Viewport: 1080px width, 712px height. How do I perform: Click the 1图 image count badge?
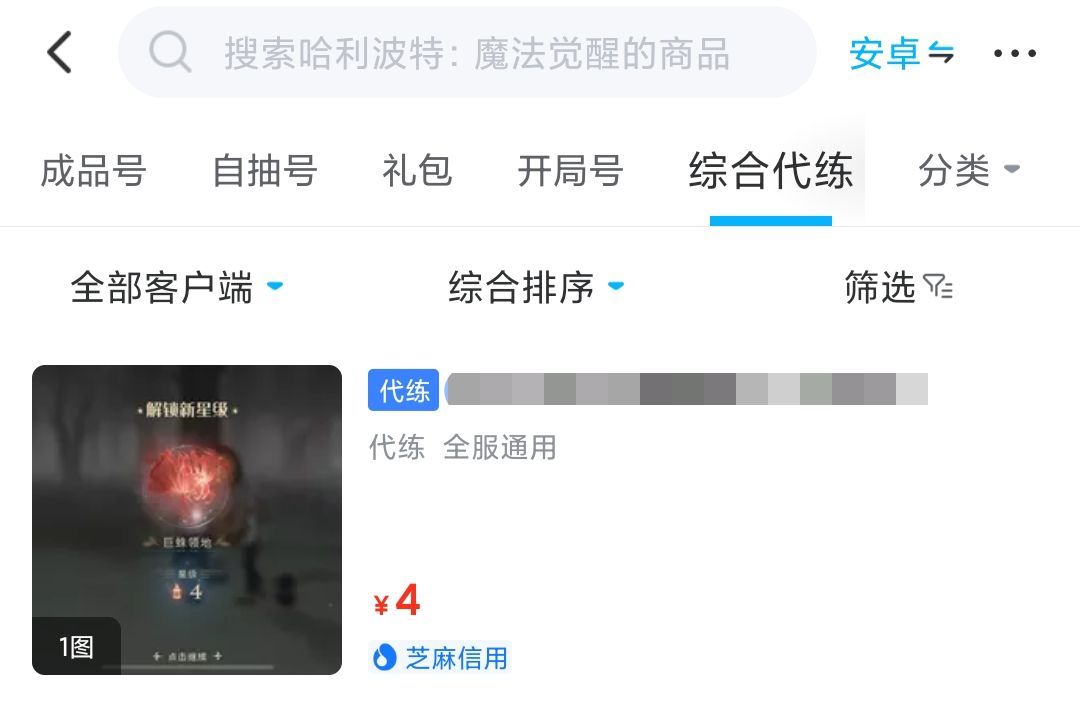pos(76,647)
